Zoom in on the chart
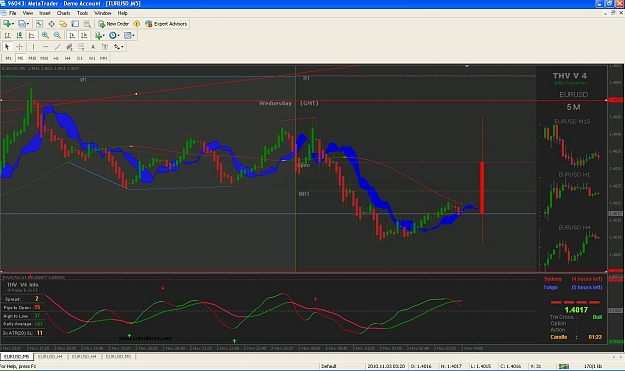 pos(45,35)
